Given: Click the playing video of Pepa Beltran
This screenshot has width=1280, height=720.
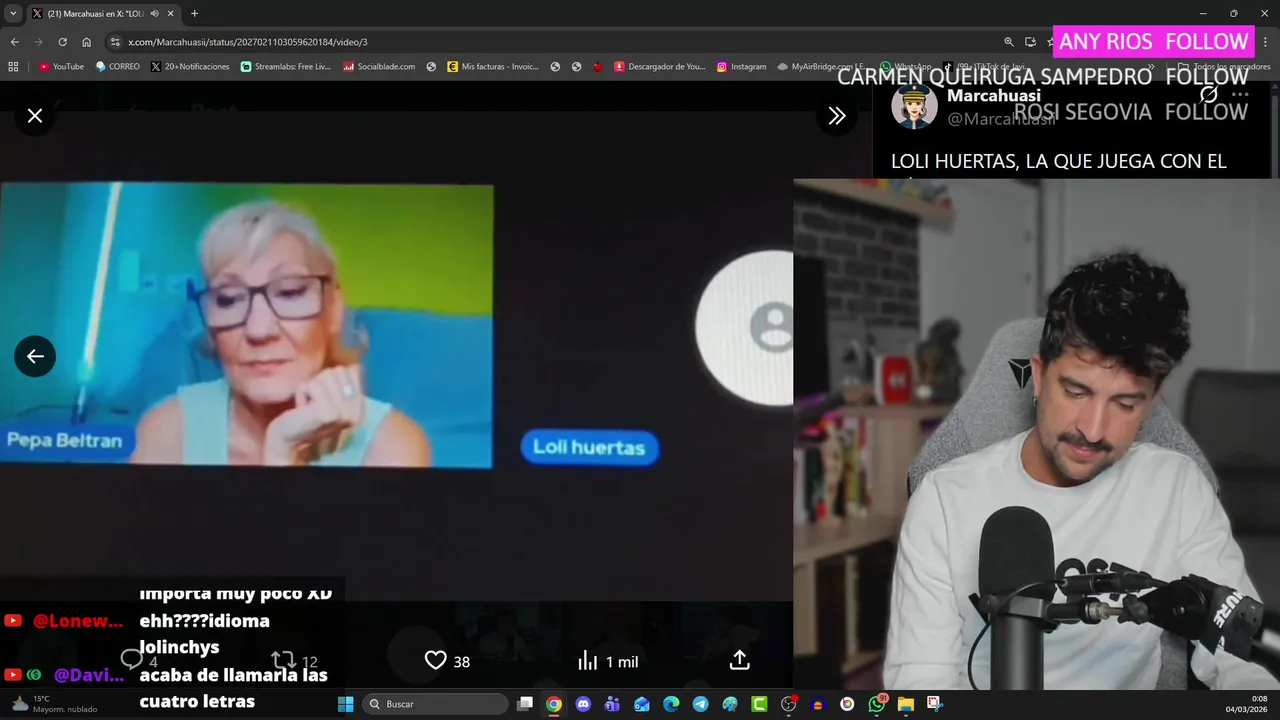Looking at the screenshot, I should pyautogui.click(x=246, y=325).
